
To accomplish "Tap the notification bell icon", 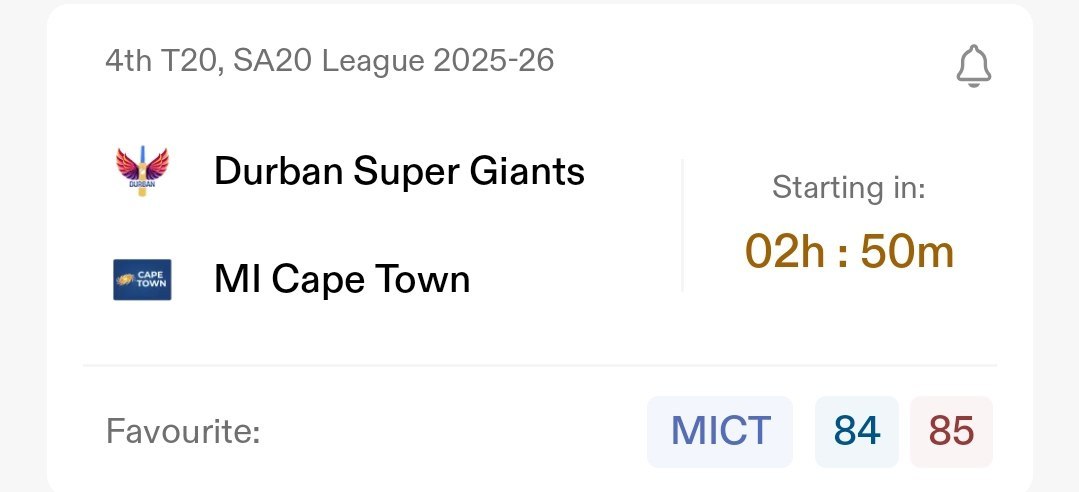I will click(x=973, y=66).
